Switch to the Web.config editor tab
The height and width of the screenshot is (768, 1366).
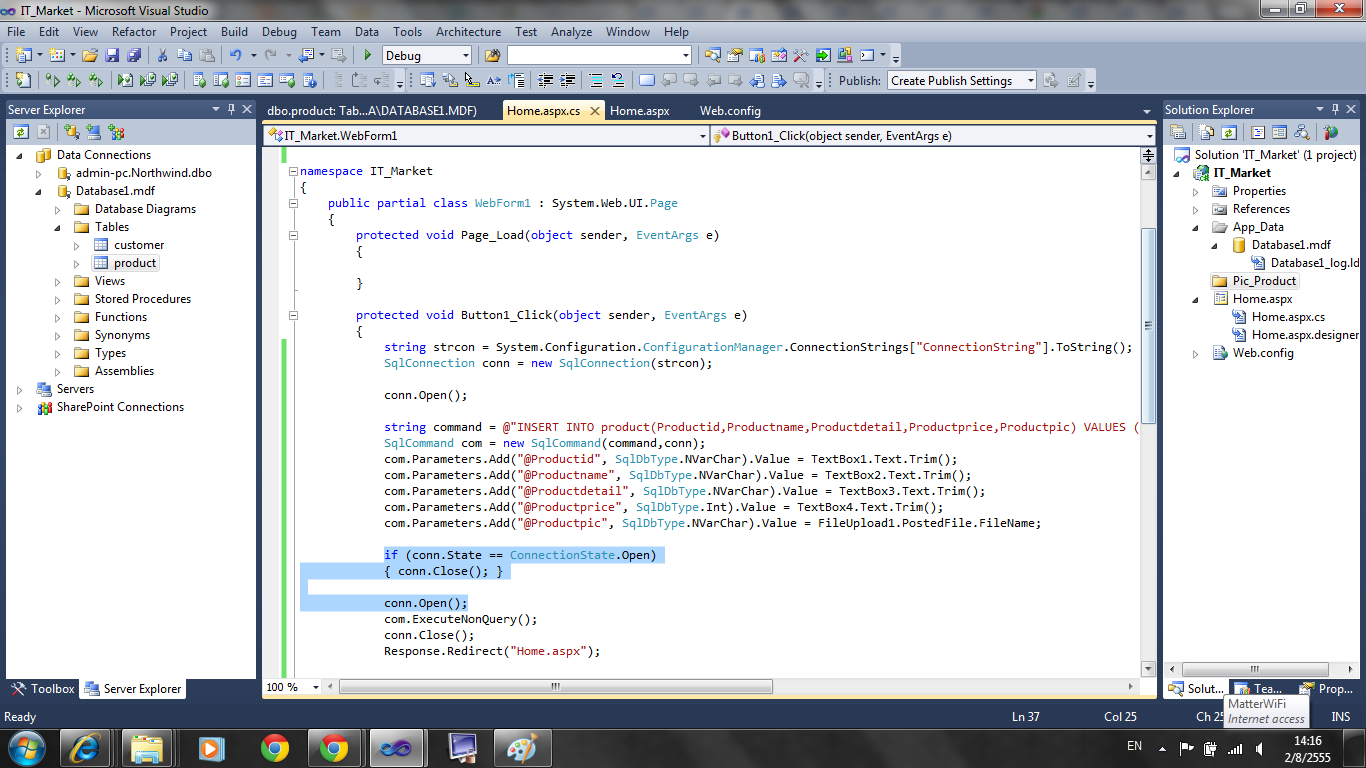coord(730,111)
